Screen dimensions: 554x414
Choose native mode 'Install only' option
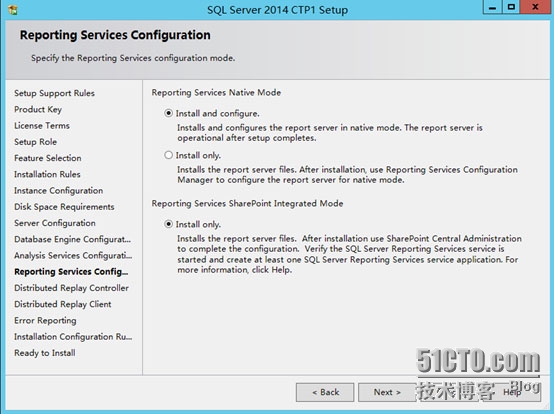point(169,155)
